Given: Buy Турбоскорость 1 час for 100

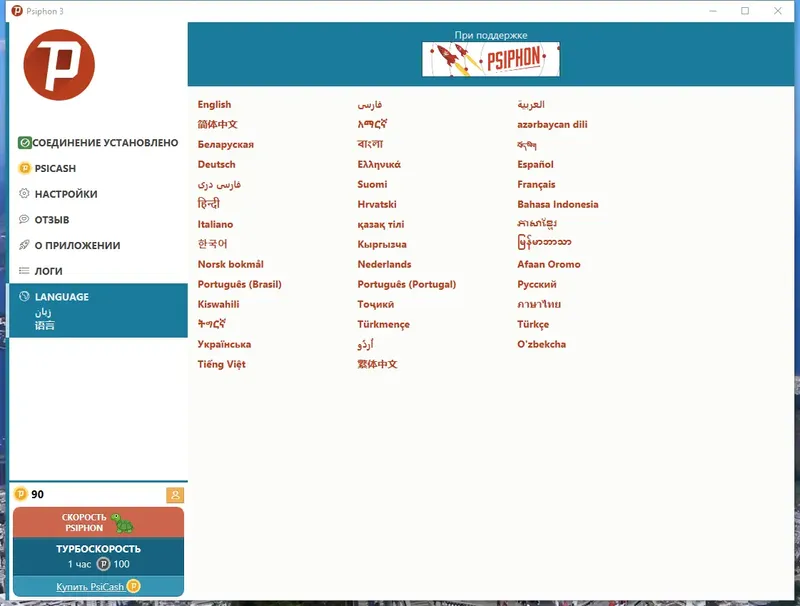Looking at the screenshot, I should point(98,557).
